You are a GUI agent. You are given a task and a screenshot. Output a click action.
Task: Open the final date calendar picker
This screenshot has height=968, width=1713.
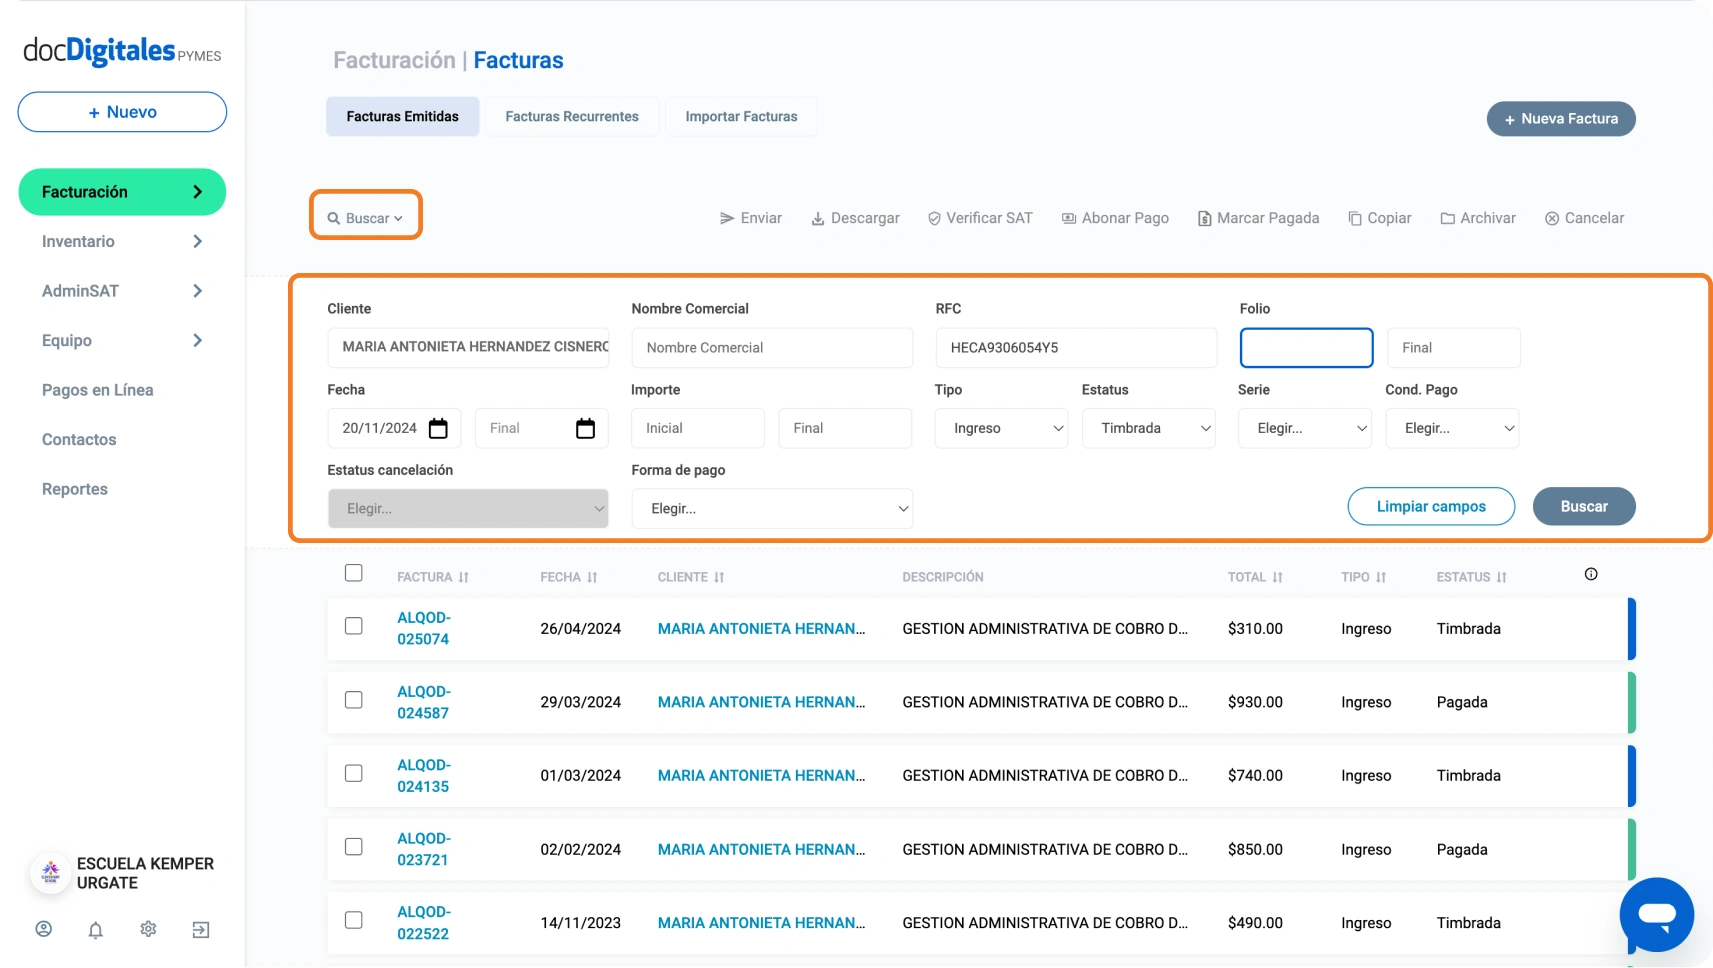(x=586, y=428)
